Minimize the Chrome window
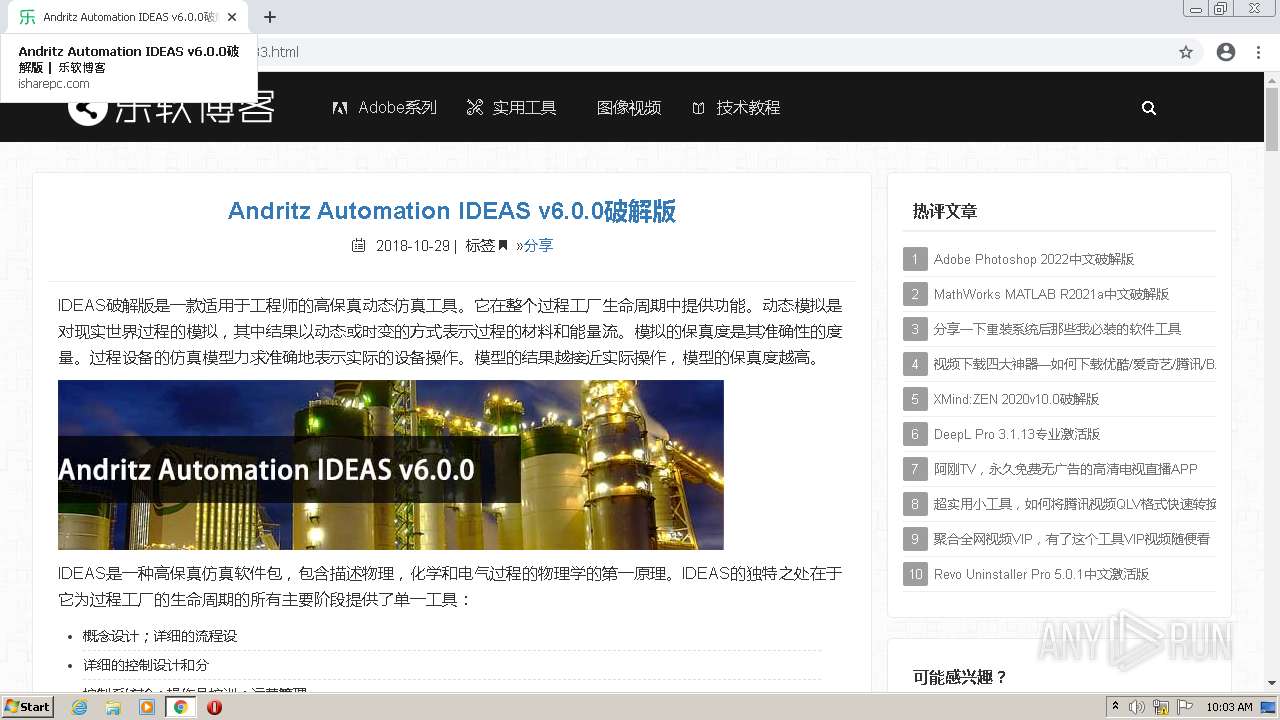This screenshot has width=1280, height=720. (1196, 9)
